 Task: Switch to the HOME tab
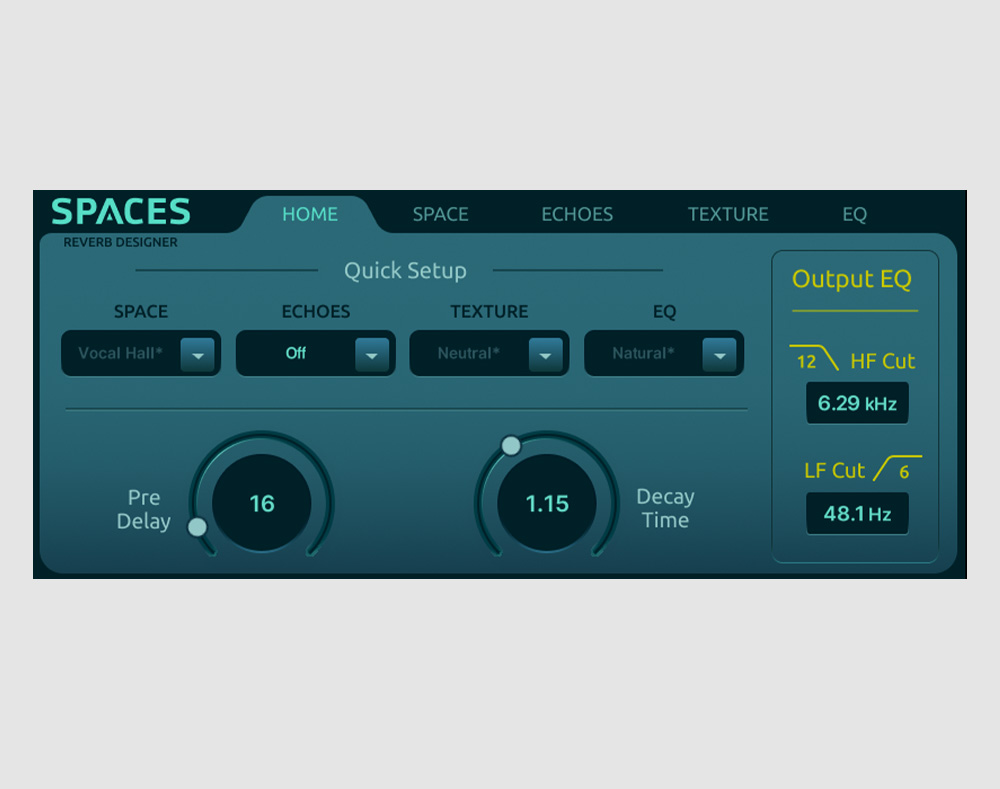pos(310,214)
